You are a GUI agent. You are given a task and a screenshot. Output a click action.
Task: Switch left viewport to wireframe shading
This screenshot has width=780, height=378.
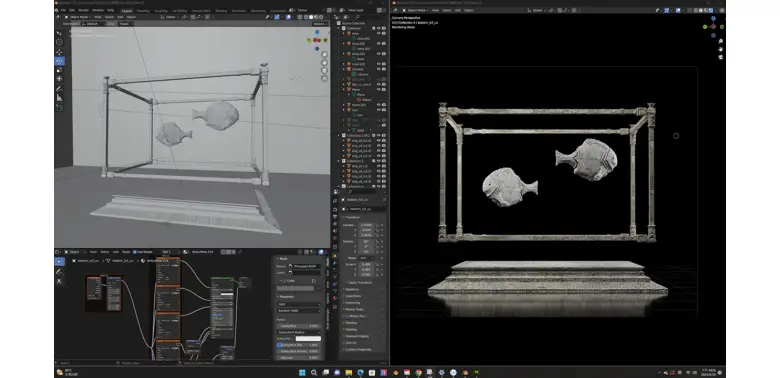click(x=305, y=17)
